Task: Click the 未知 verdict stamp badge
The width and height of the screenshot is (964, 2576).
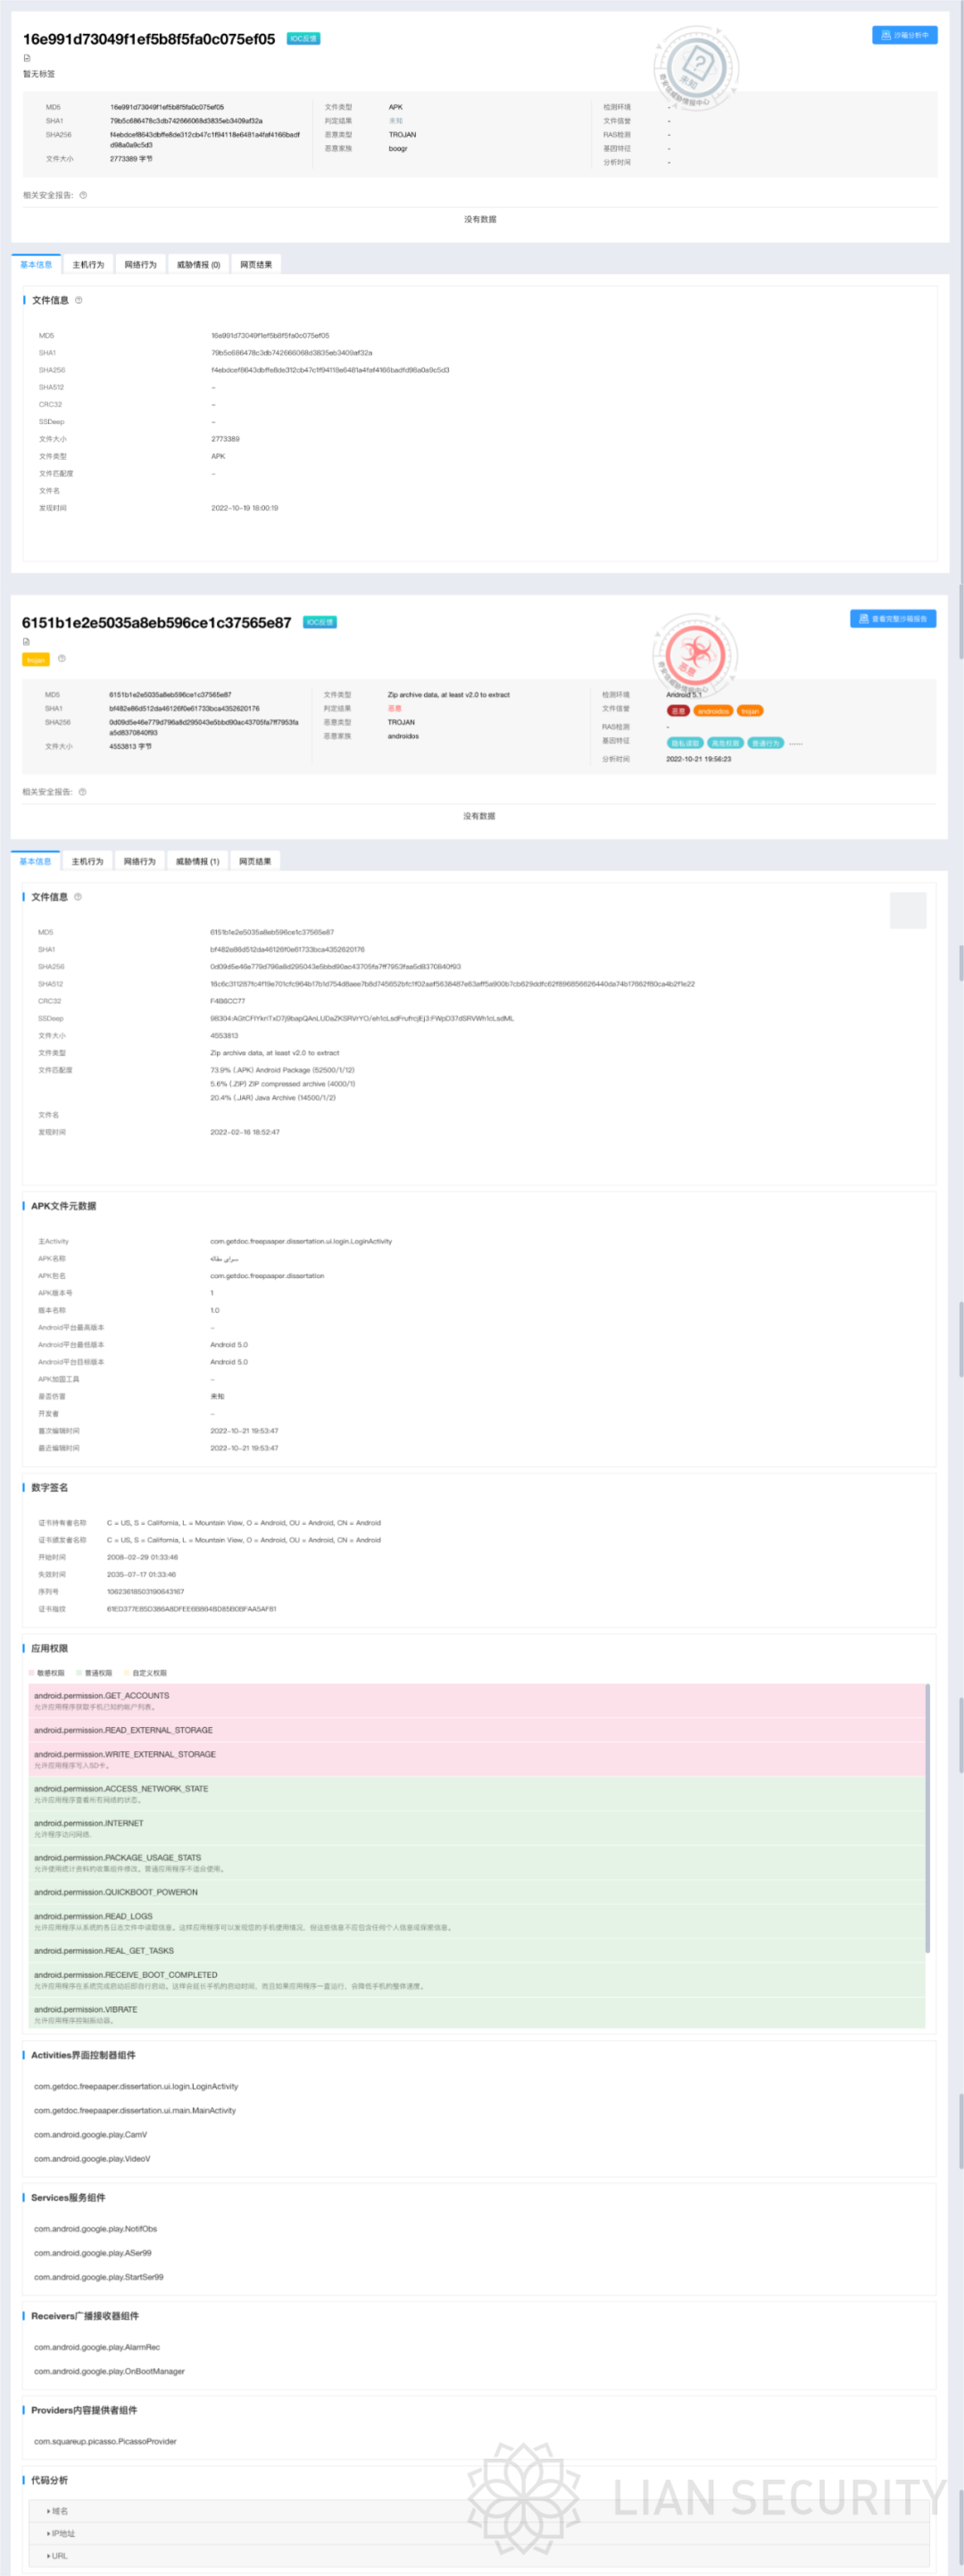Action: [697, 67]
